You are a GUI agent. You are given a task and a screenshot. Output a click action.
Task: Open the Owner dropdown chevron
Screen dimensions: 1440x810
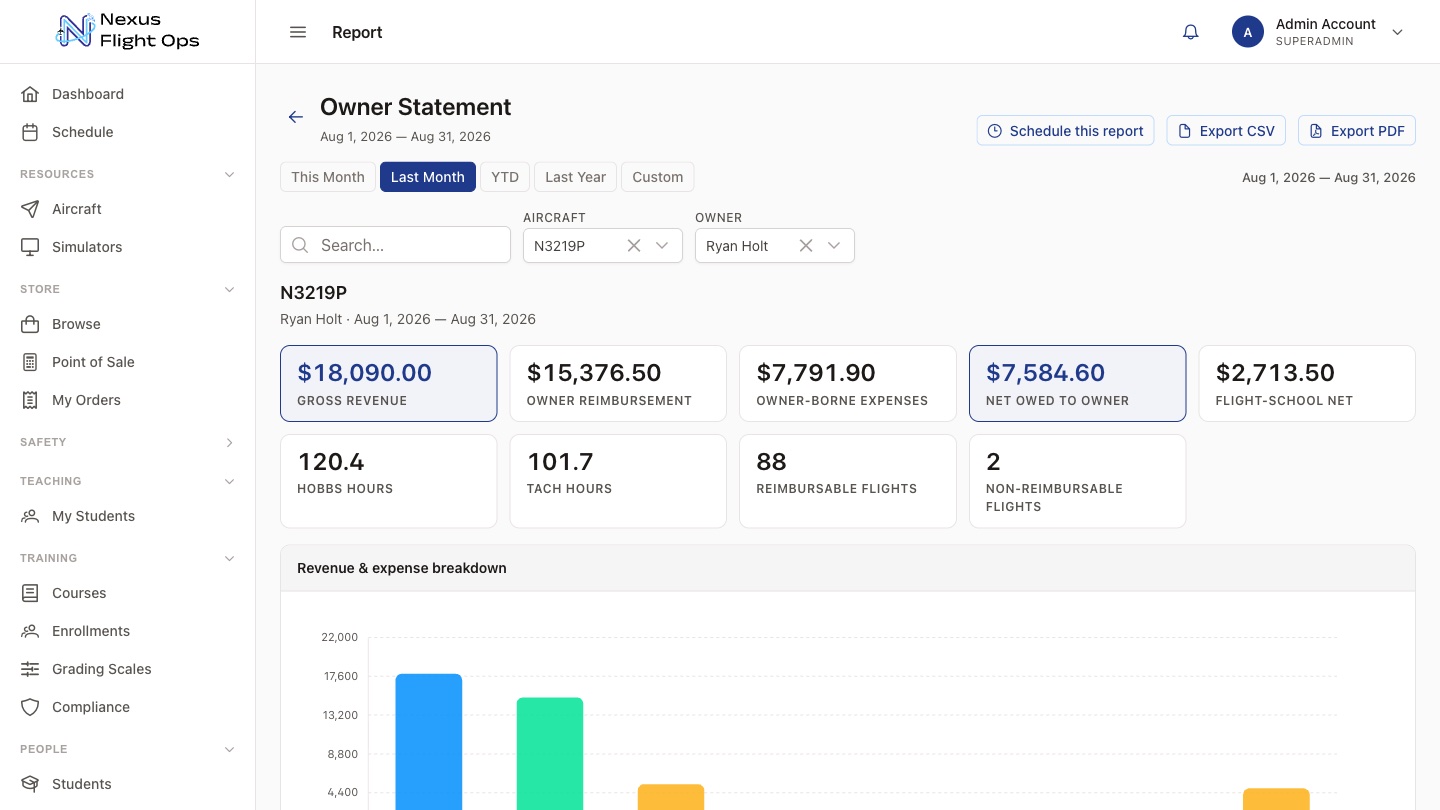point(834,246)
